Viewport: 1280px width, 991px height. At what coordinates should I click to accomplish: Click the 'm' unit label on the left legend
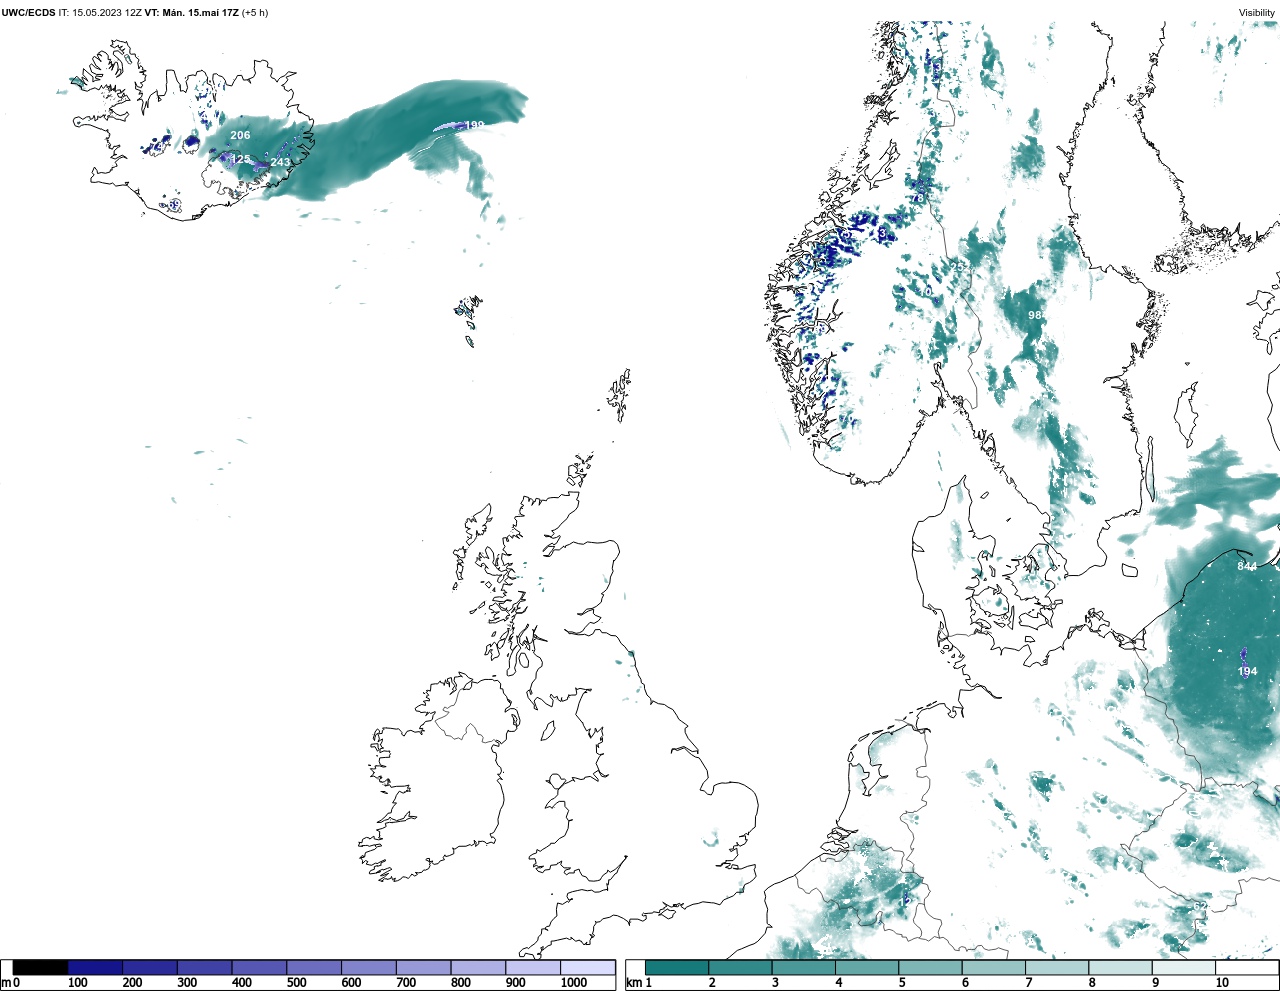pyautogui.click(x=5, y=983)
